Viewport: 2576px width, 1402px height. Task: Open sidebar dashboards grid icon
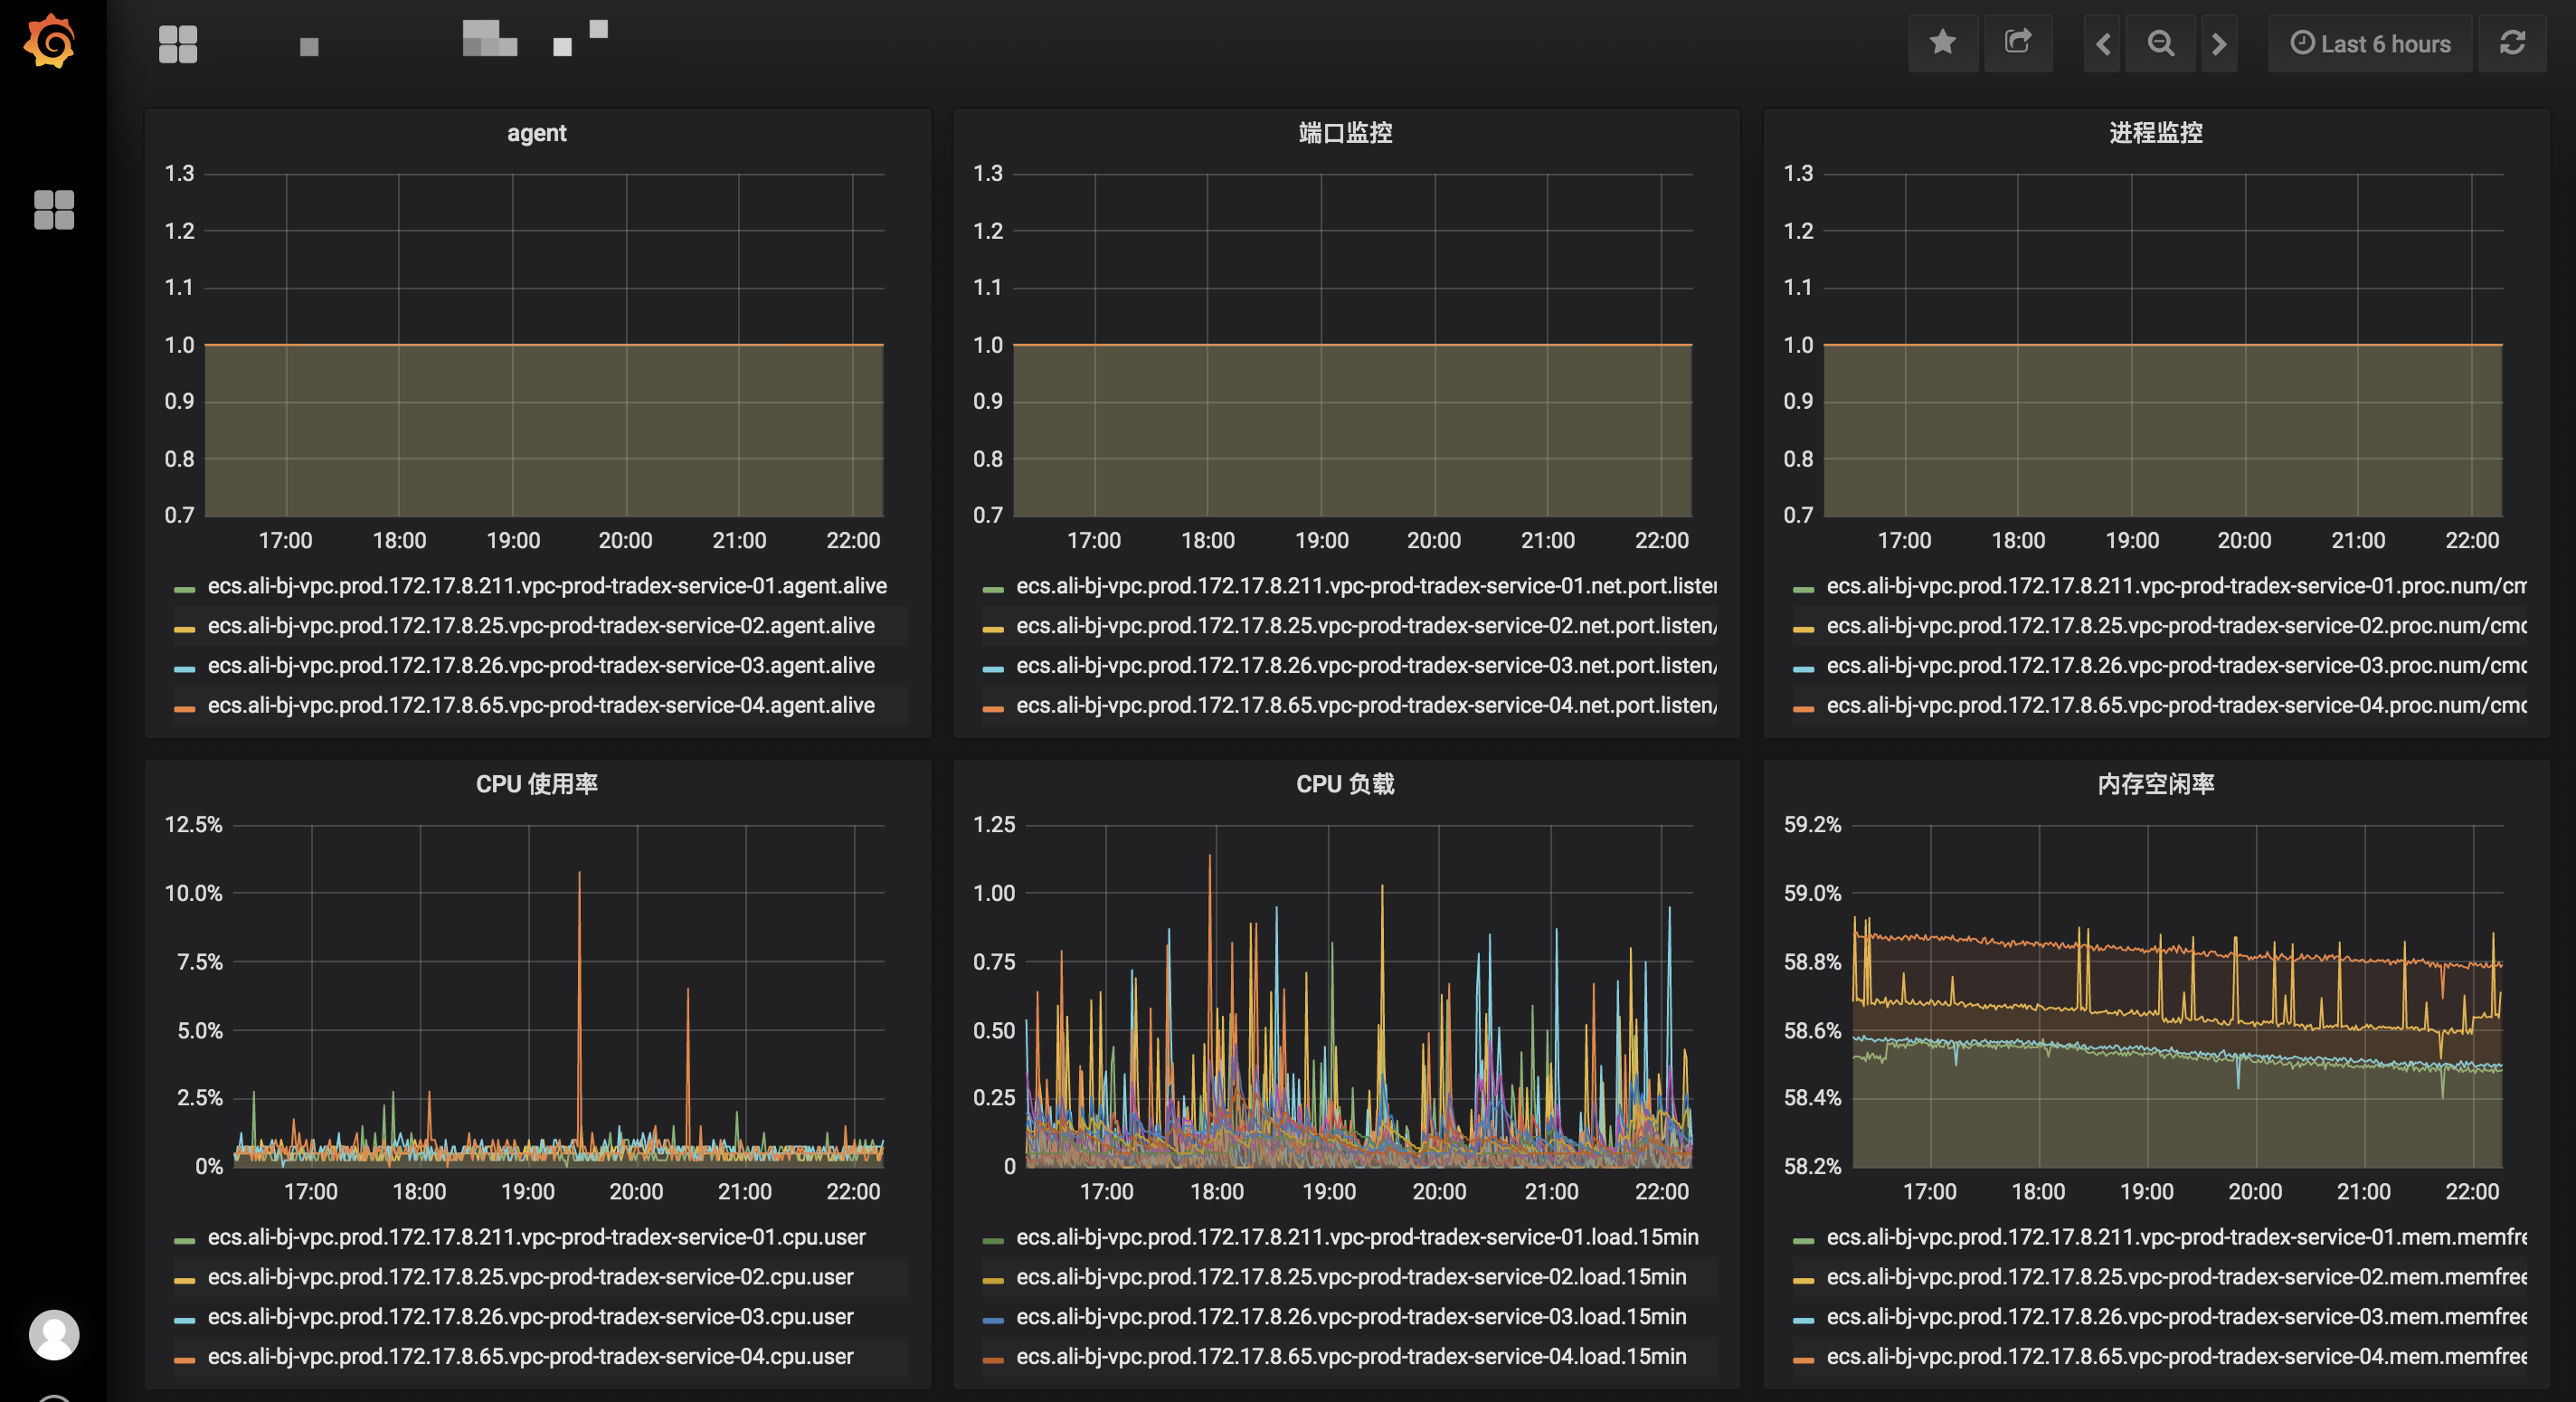54,210
